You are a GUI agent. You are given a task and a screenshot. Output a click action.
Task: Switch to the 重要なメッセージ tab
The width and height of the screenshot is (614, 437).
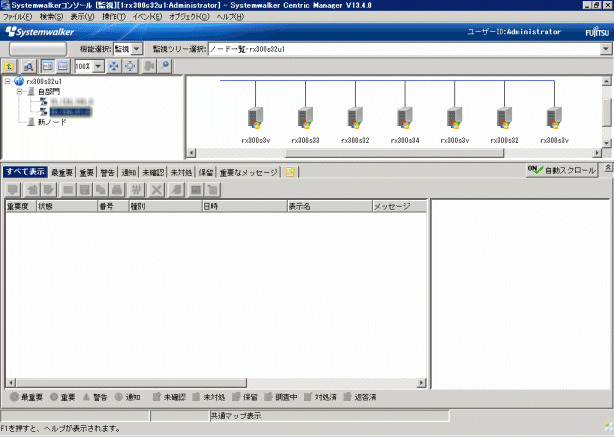click(x=249, y=172)
